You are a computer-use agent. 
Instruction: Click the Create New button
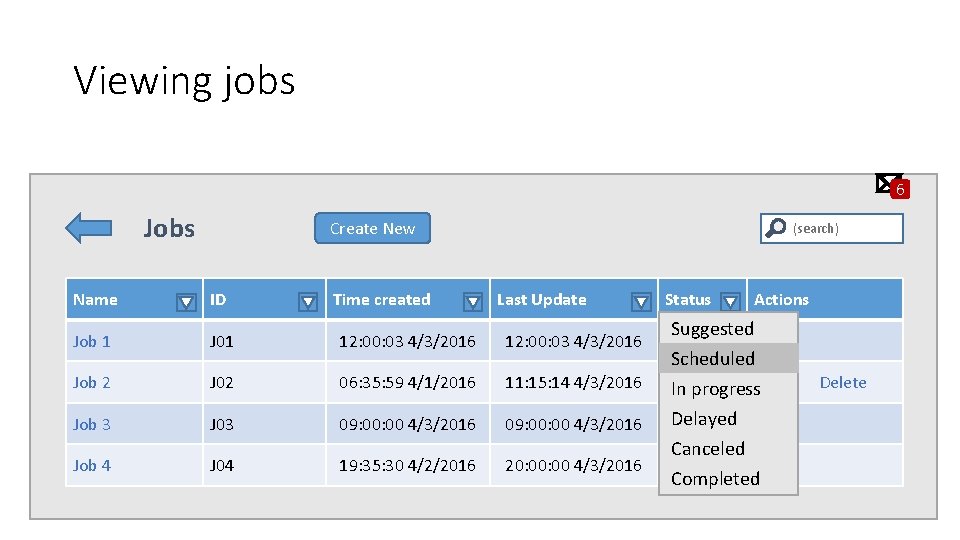[x=372, y=229]
